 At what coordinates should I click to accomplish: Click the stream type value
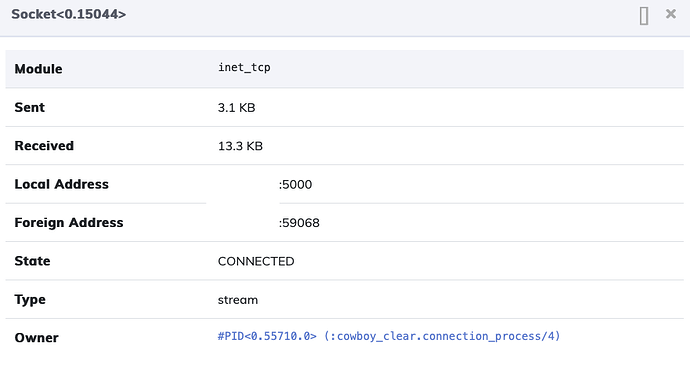coord(238,300)
